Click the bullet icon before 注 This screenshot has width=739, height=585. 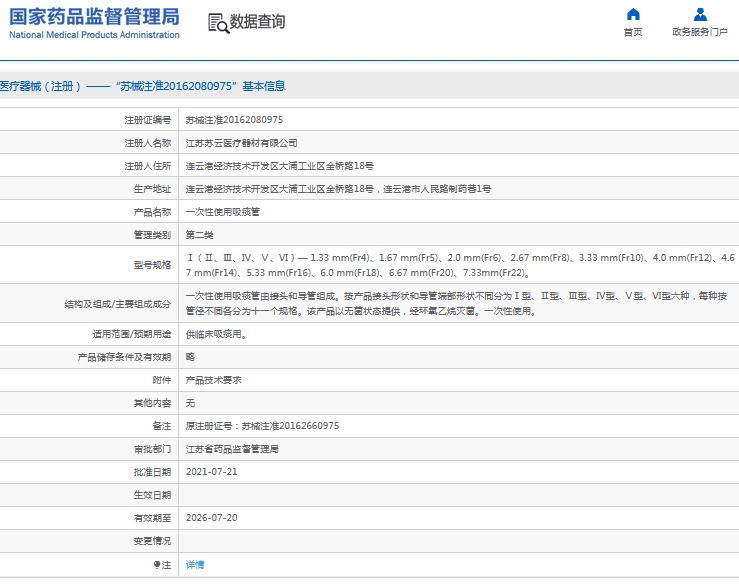coord(156,564)
